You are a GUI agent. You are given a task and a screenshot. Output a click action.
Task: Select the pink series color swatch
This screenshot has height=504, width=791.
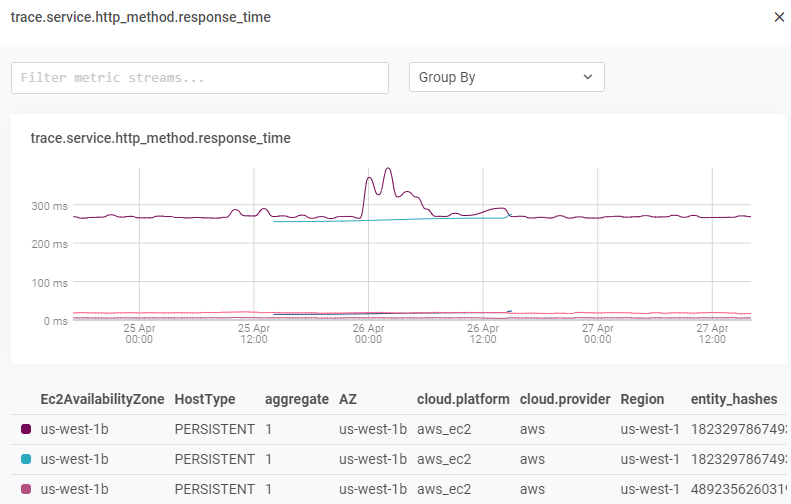pos(26,489)
